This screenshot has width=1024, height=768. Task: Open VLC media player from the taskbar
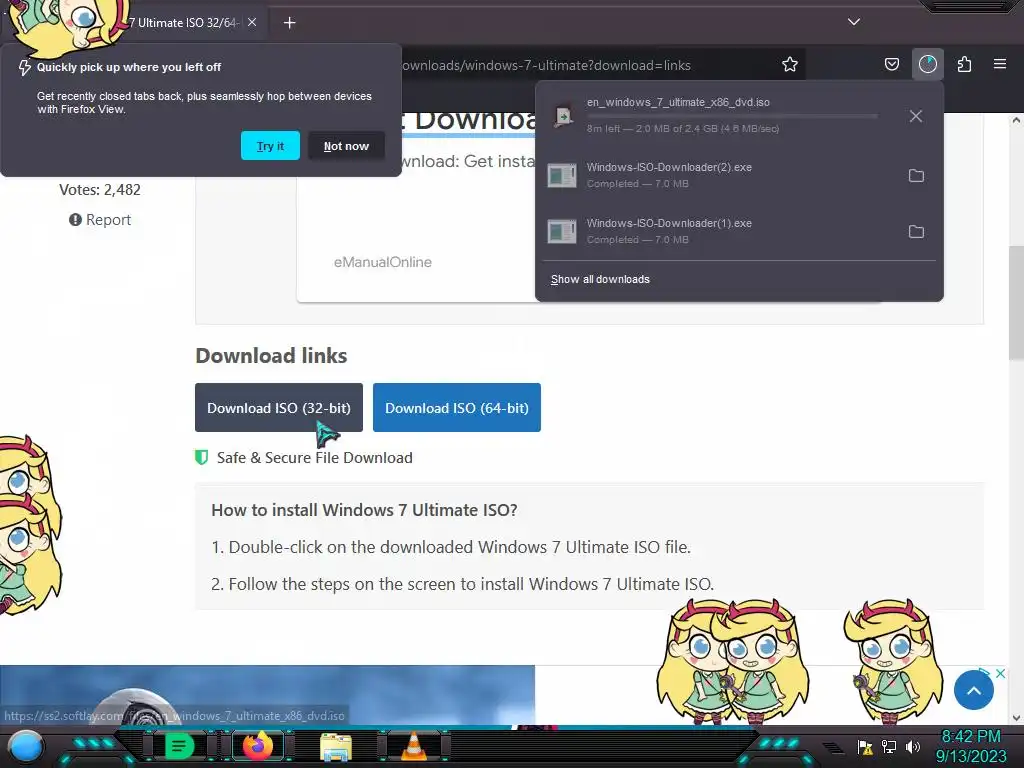tap(413, 746)
